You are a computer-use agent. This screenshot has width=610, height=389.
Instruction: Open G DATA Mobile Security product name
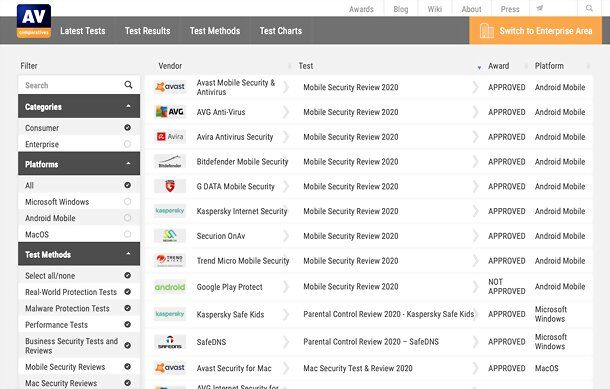[236, 186]
